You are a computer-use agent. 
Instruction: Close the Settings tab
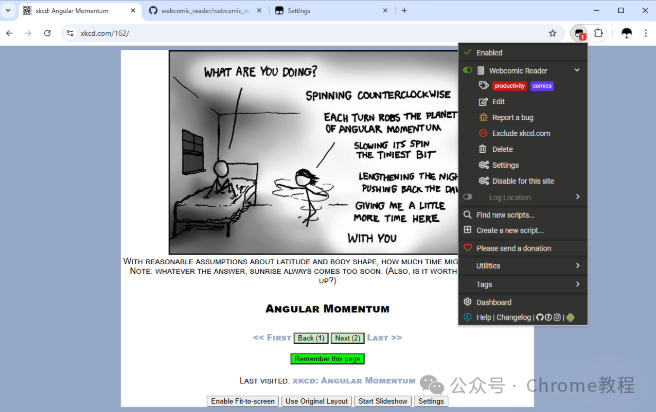[385, 10]
